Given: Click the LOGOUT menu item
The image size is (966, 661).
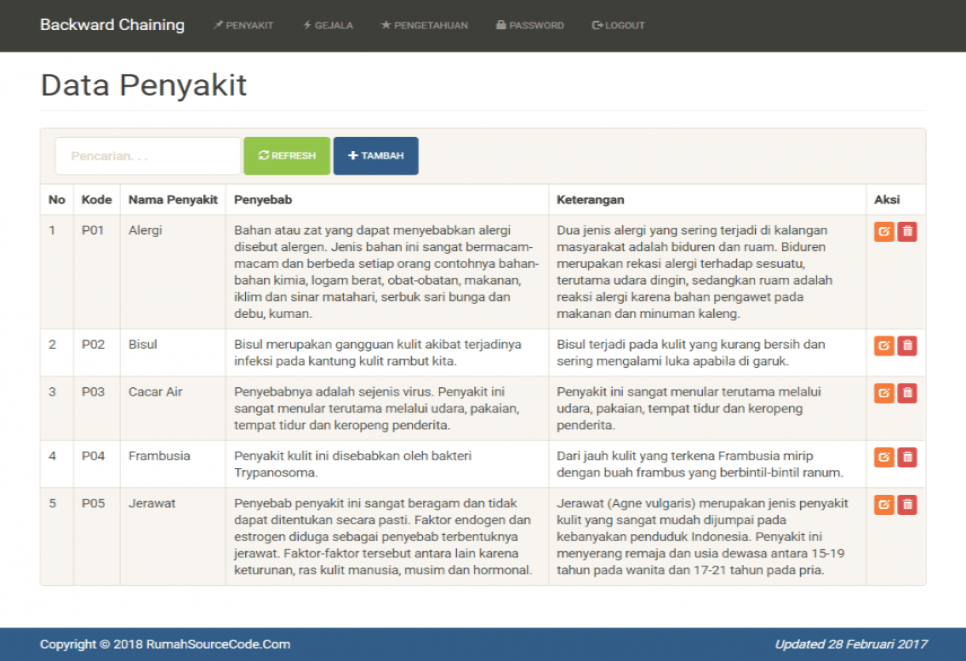Looking at the screenshot, I should click(x=617, y=25).
